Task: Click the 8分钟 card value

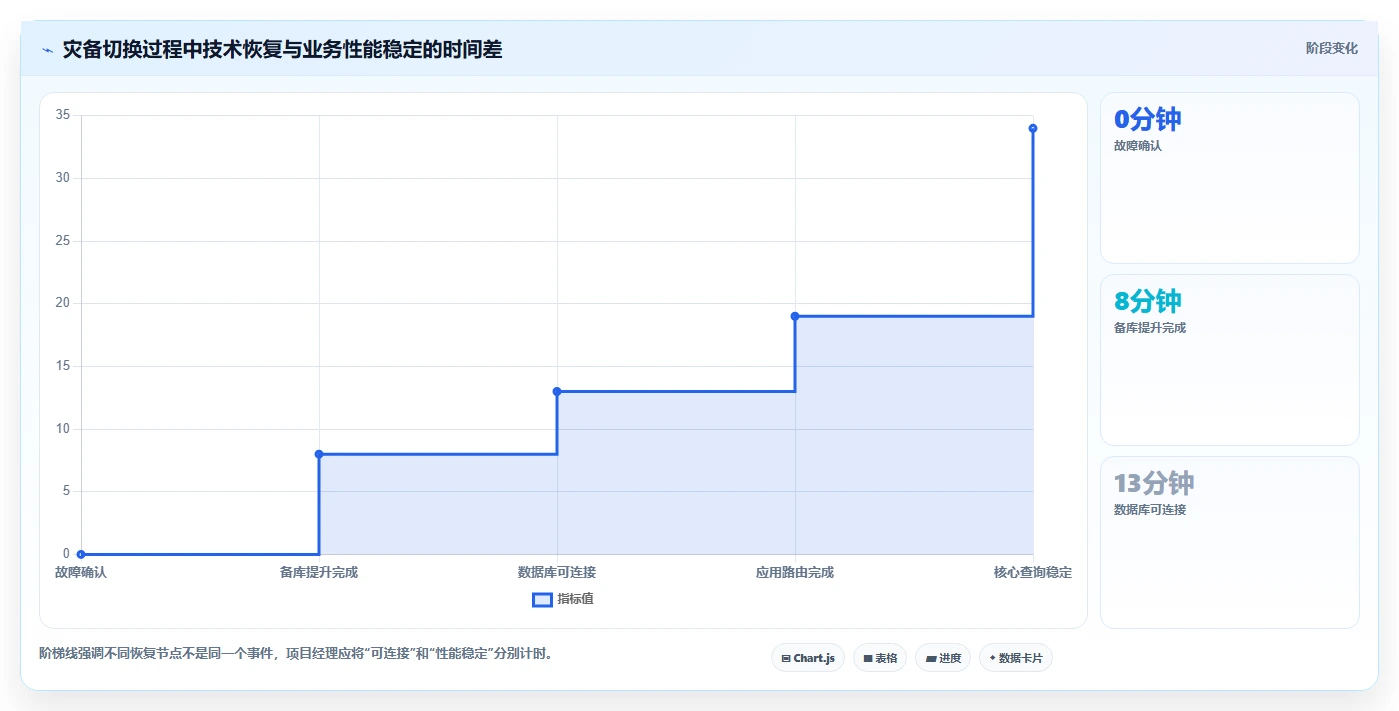Action: (x=1148, y=301)
